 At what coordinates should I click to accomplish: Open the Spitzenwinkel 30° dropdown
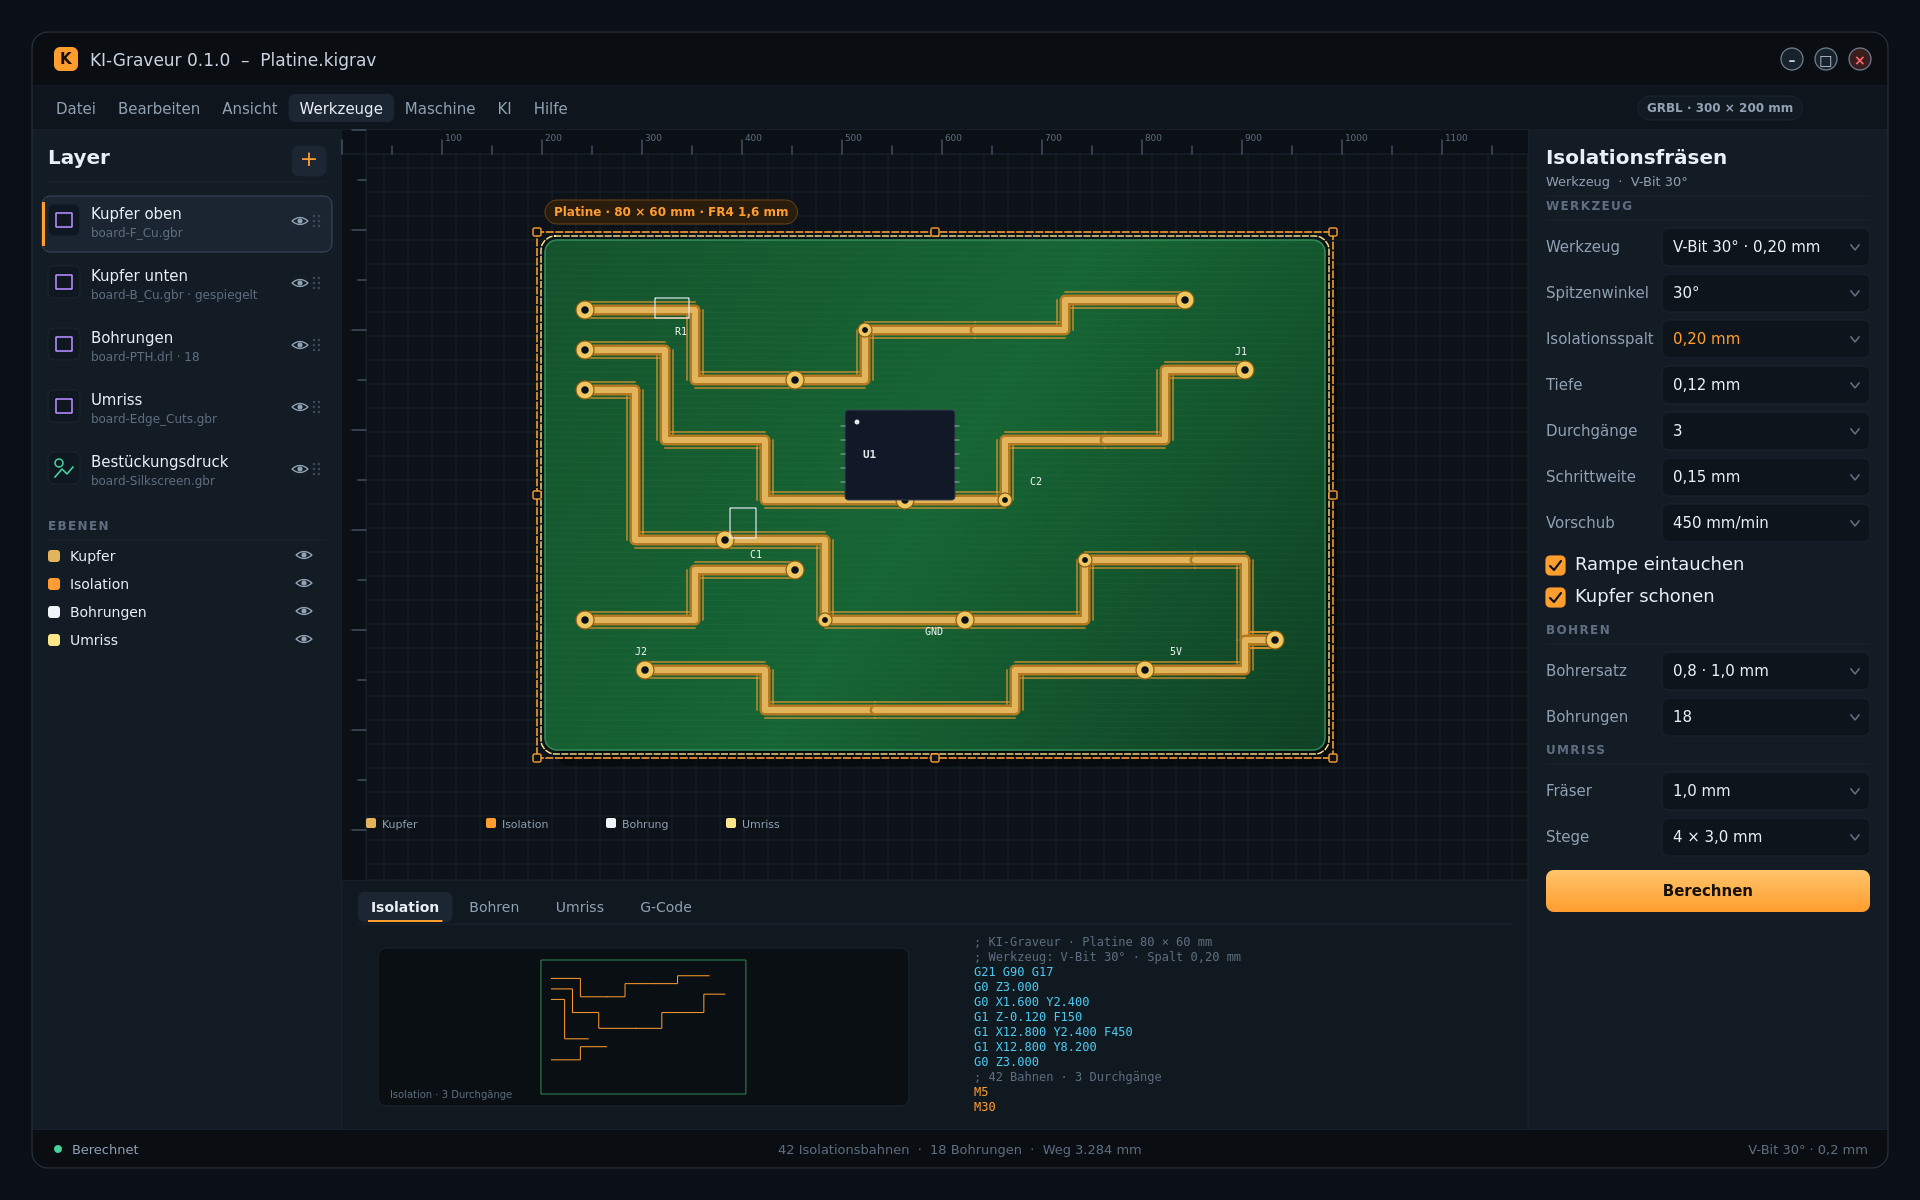1765,293
